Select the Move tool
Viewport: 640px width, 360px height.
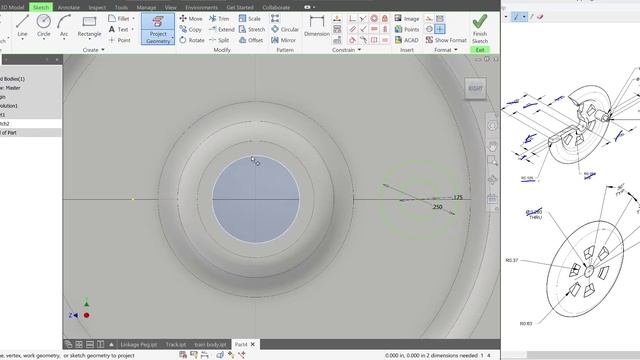pyautogui.click(x=191, y=19)
